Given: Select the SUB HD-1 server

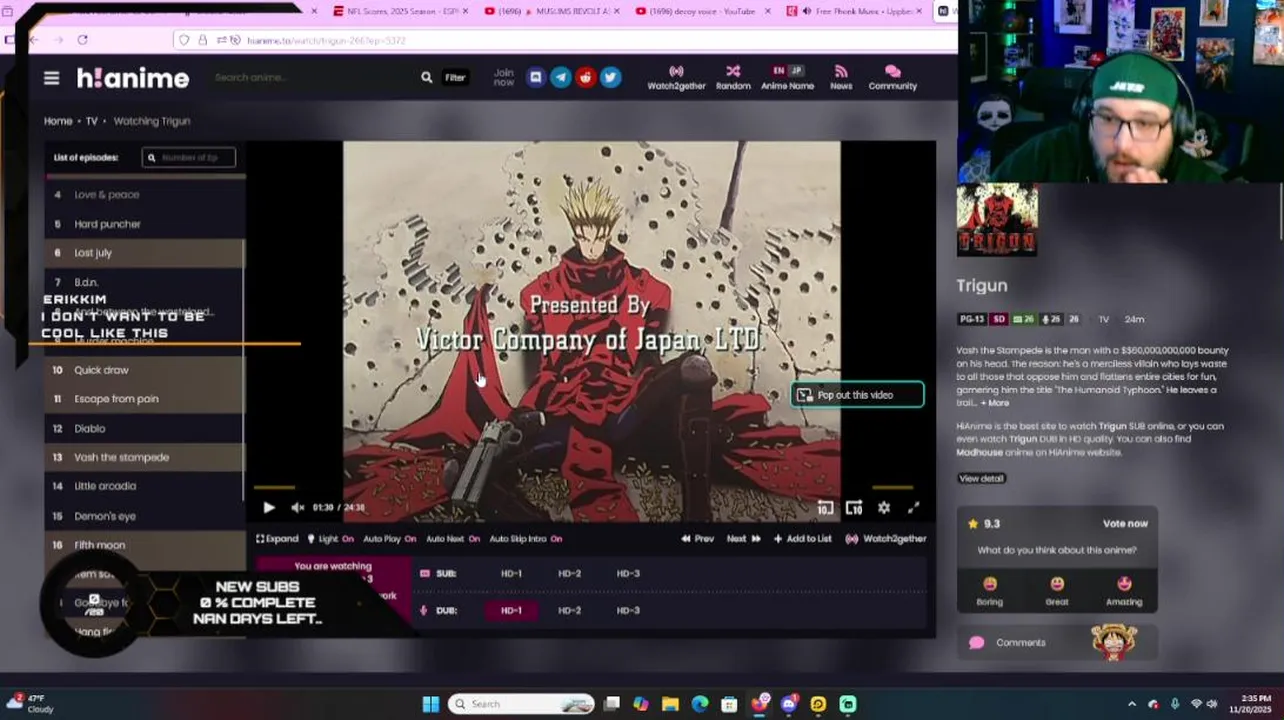Looking at the screenshot, I should pyautogui.click(x=511, y=574).
